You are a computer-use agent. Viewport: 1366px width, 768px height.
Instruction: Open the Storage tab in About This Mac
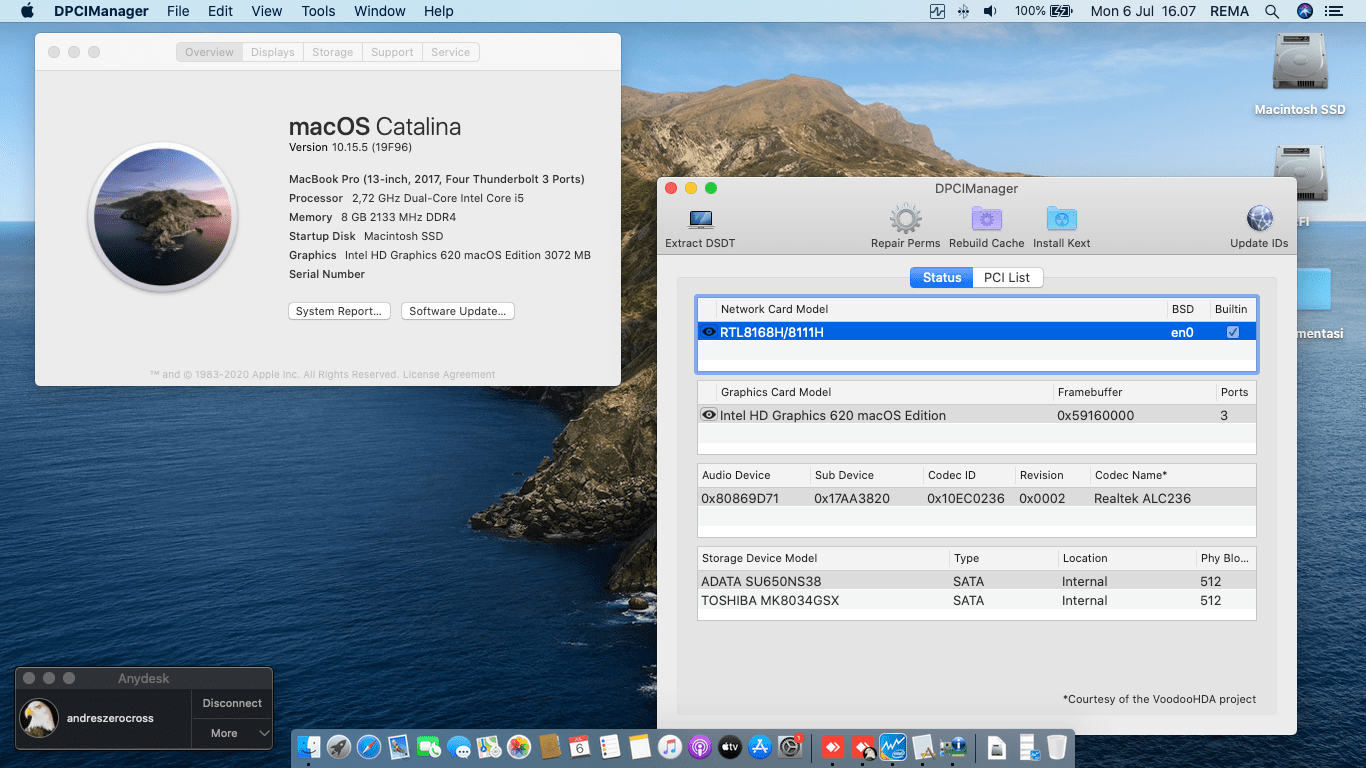[x=332, y=52]
